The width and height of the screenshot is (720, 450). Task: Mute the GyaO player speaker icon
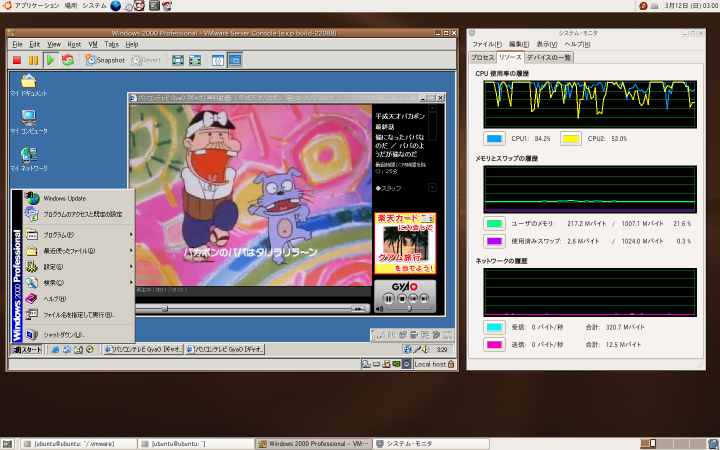(379, 309)
